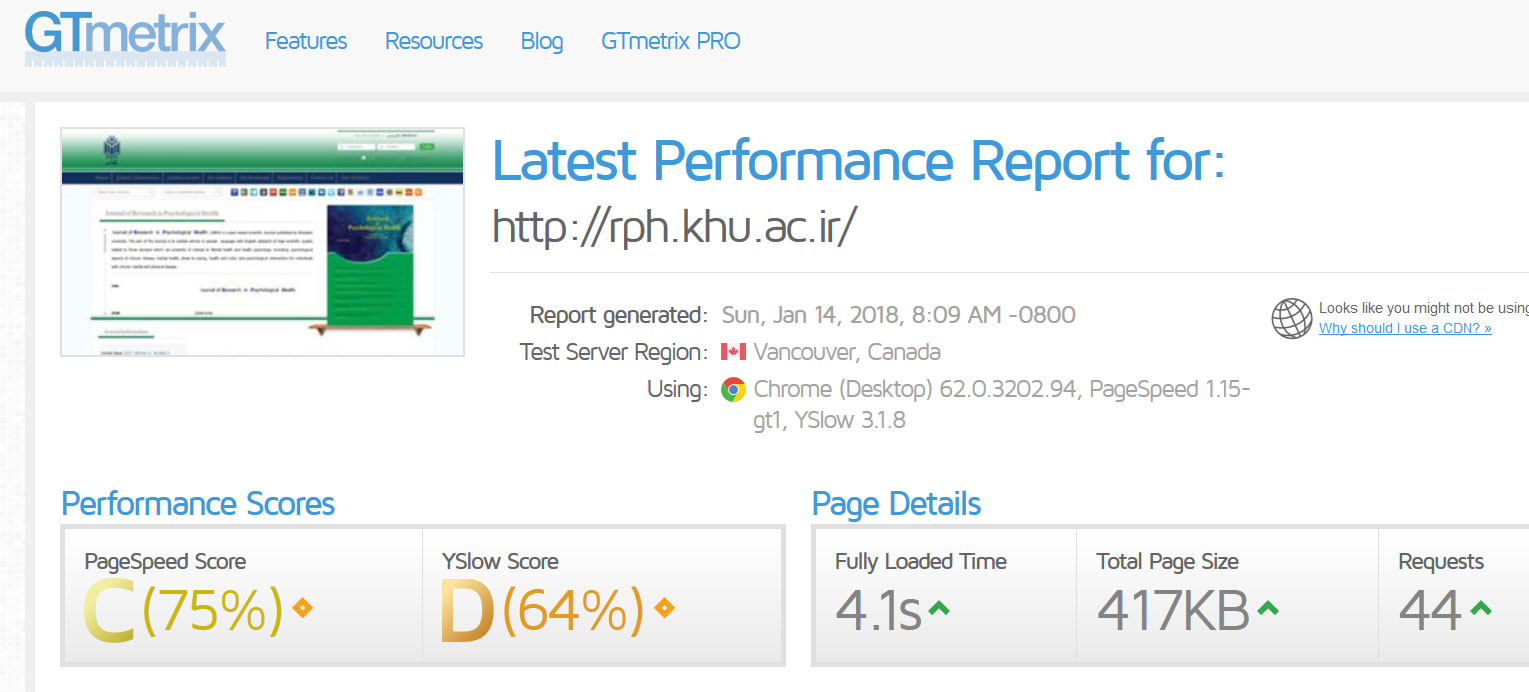
Task: Click the GTmetrix logo
Action: (125, 38)
